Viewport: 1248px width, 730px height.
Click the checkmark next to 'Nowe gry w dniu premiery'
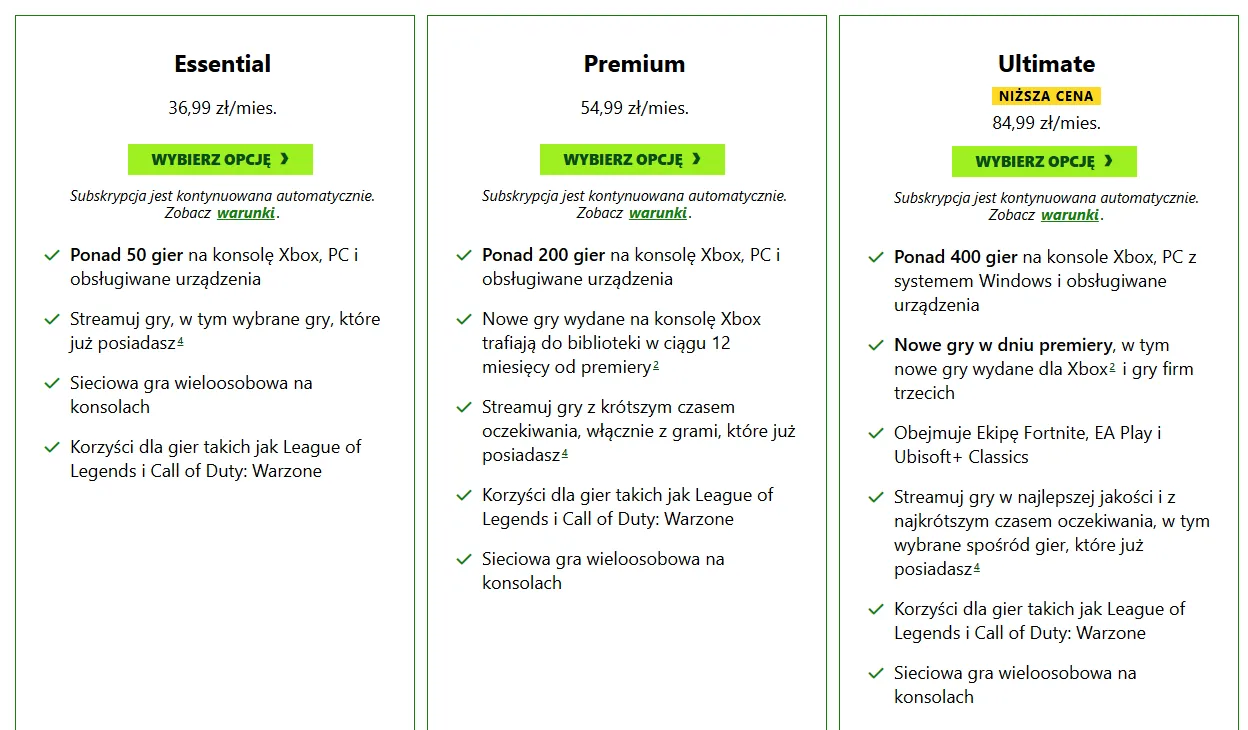tap(876, 346)
